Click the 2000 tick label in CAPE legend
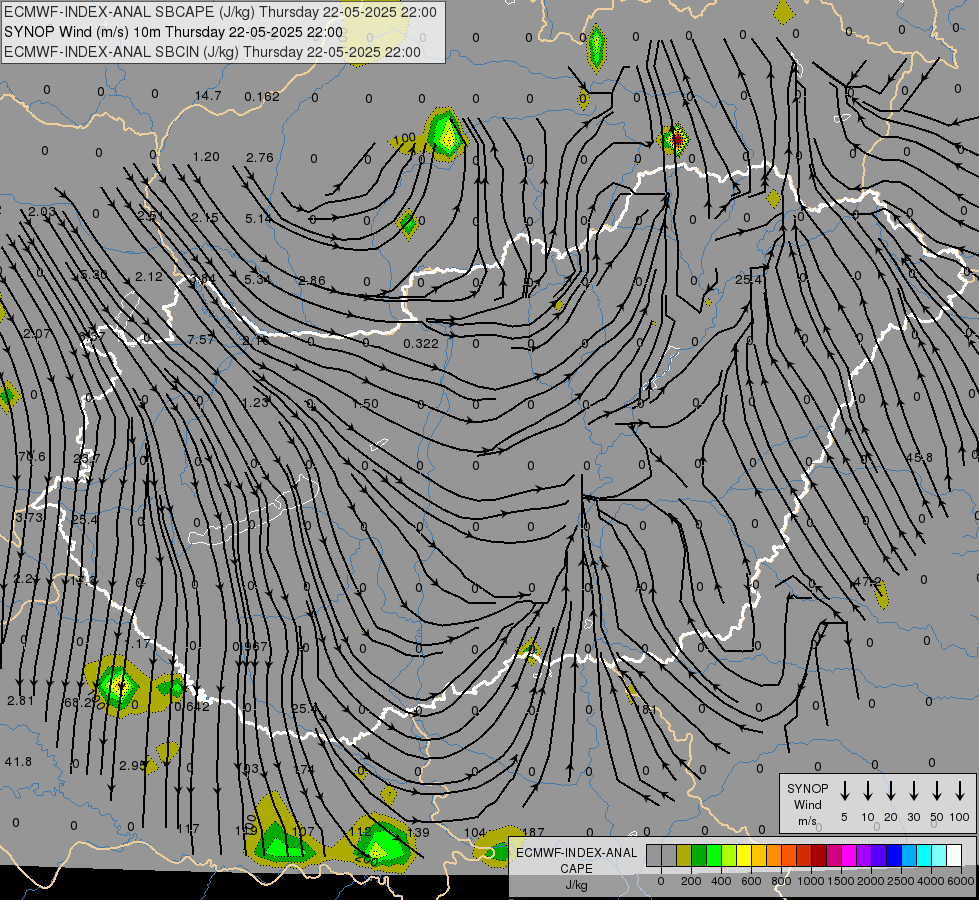979x900 pixels. 871,881
